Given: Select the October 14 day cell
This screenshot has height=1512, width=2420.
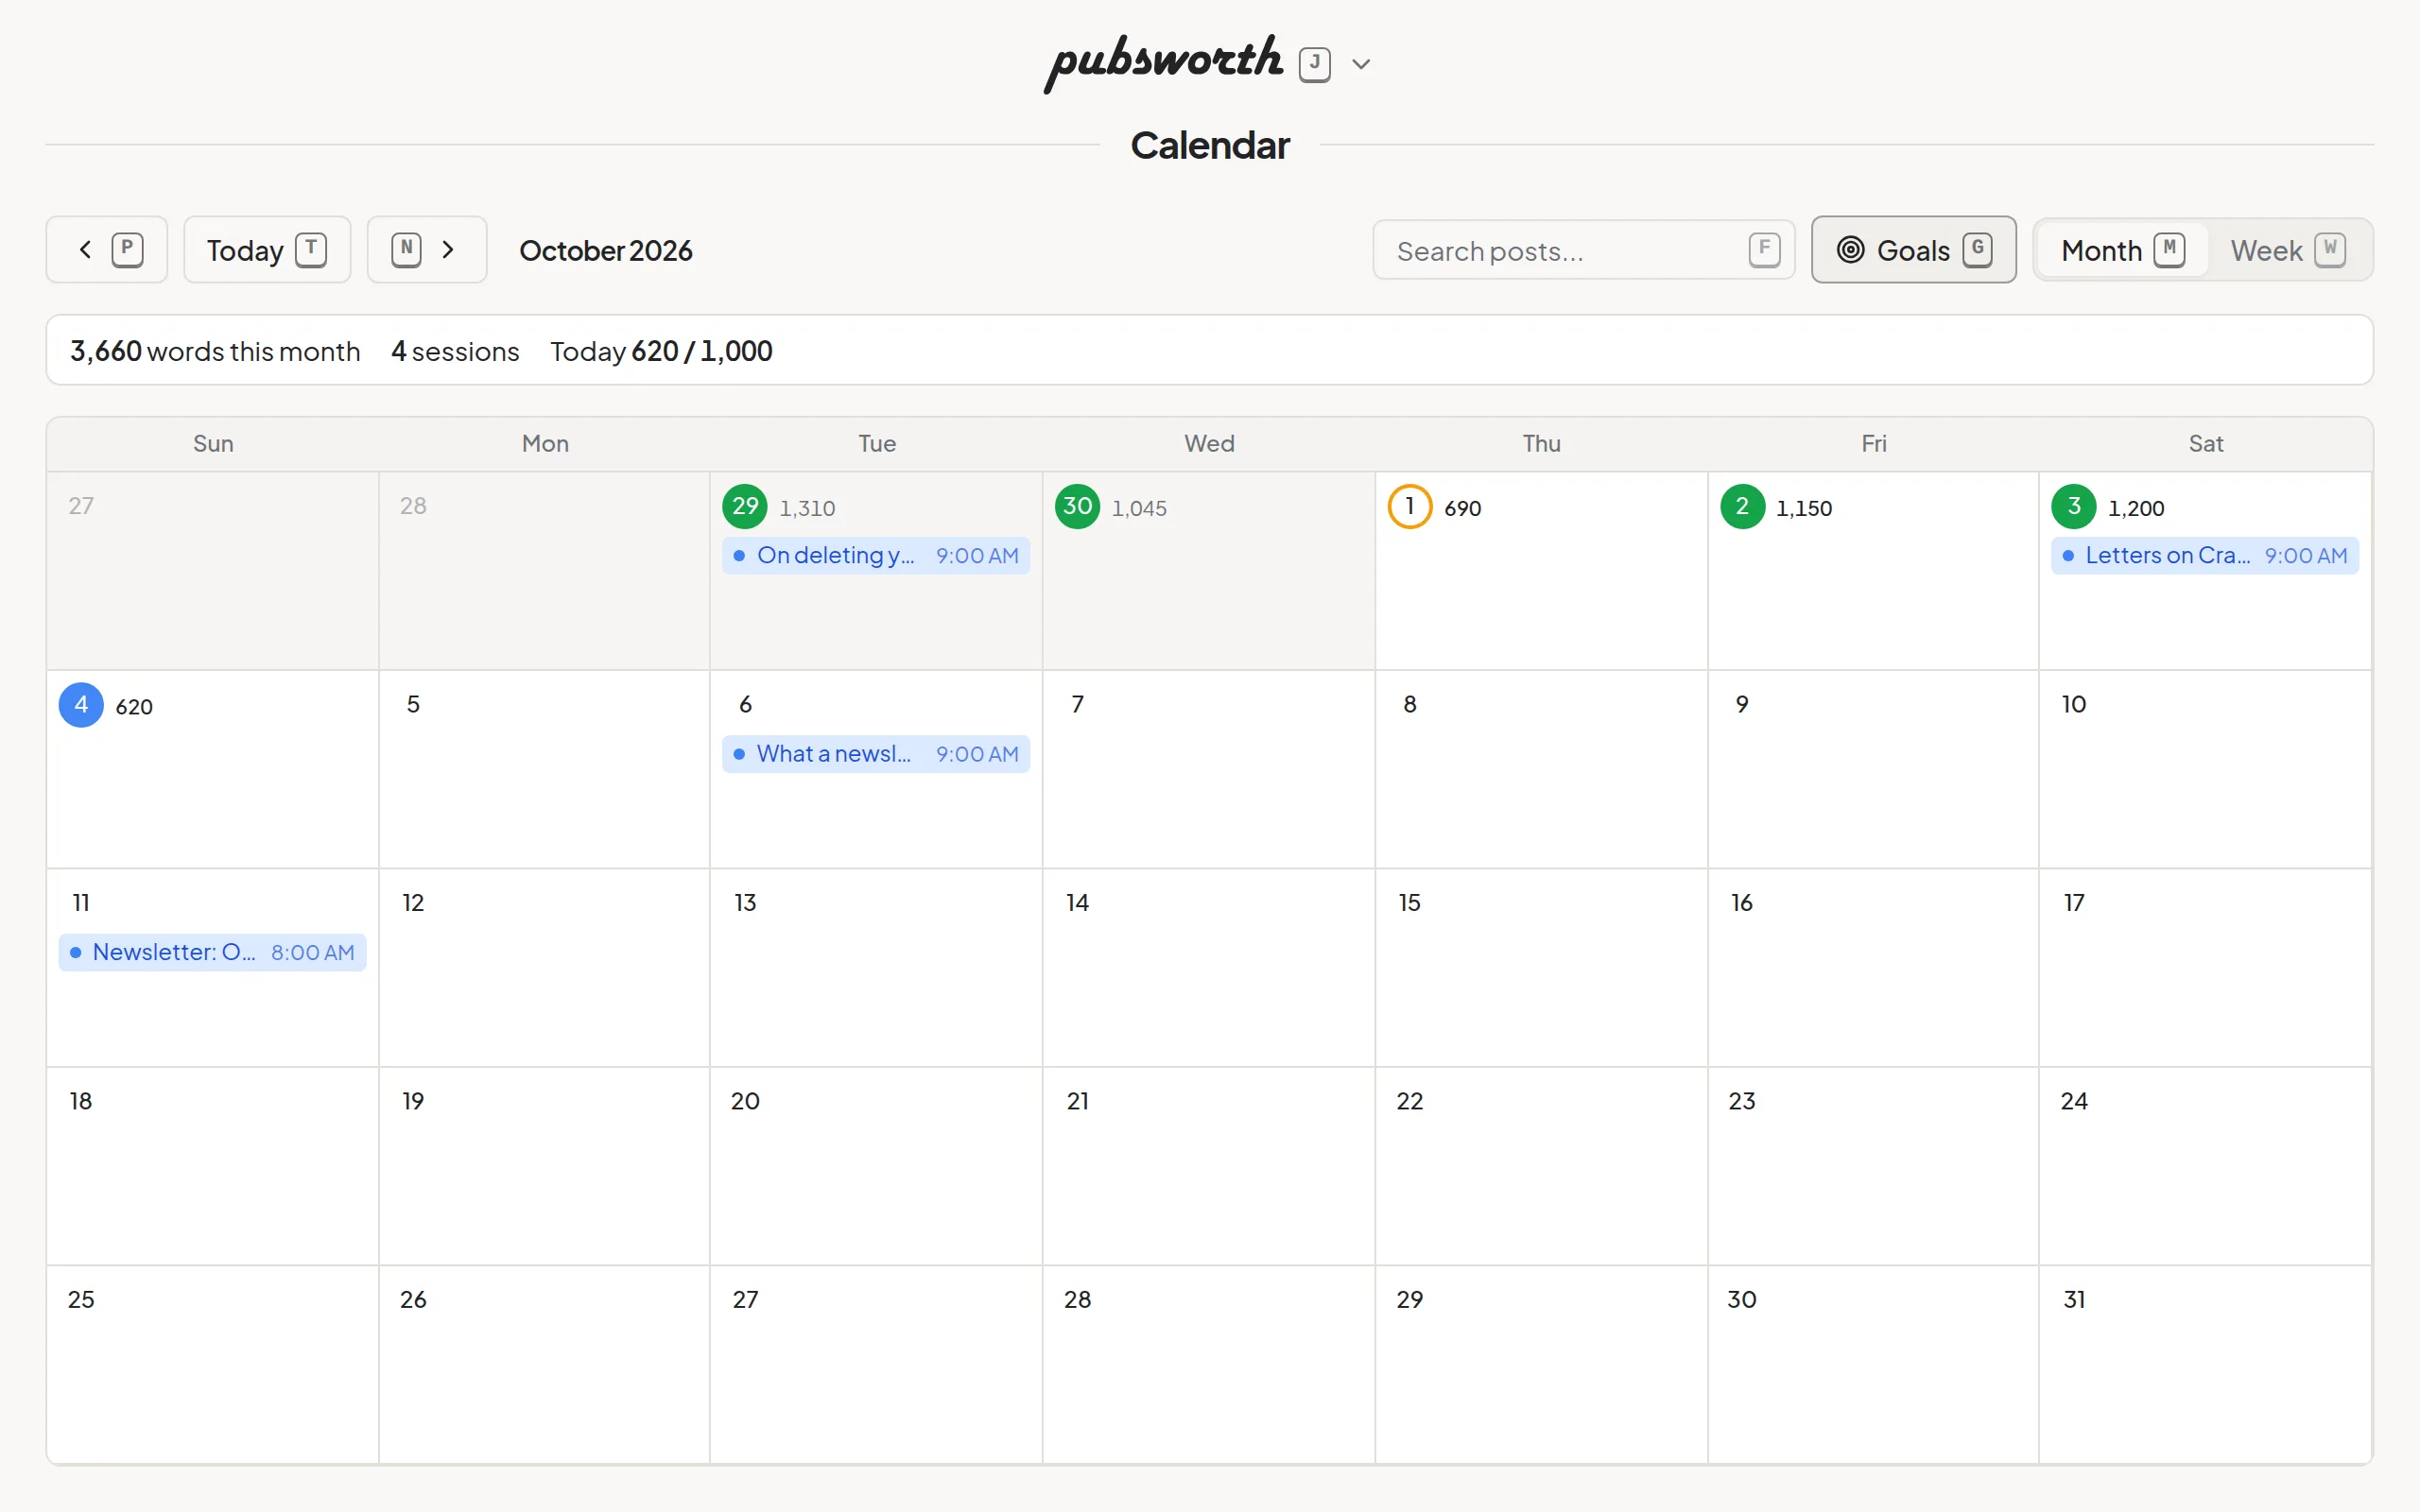Looking at the screenshot, I should [x=1208, y=967].
